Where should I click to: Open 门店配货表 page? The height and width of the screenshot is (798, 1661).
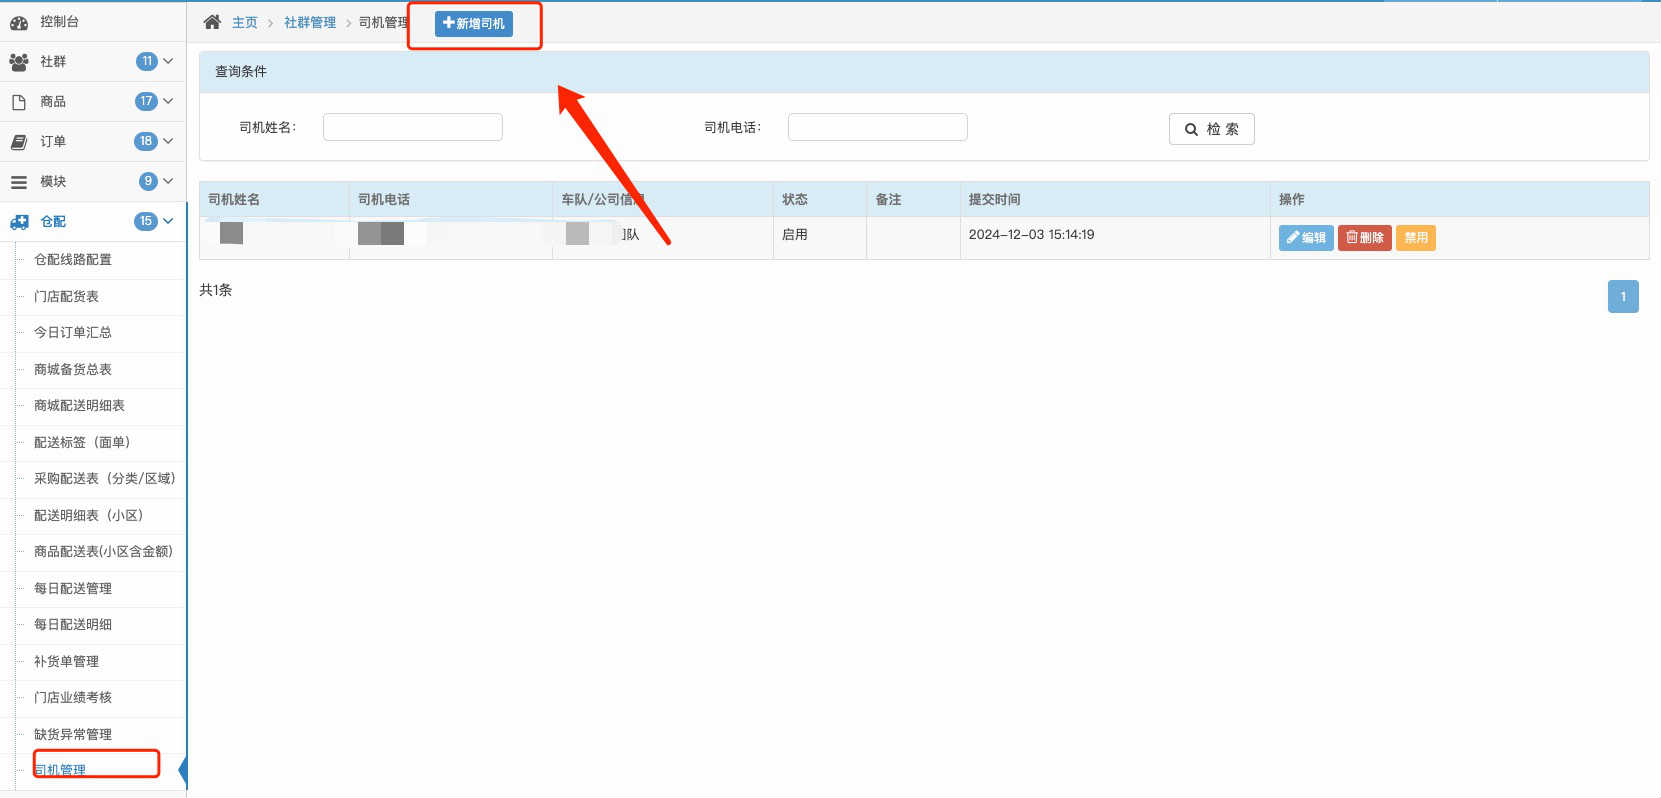click(66, 297)
